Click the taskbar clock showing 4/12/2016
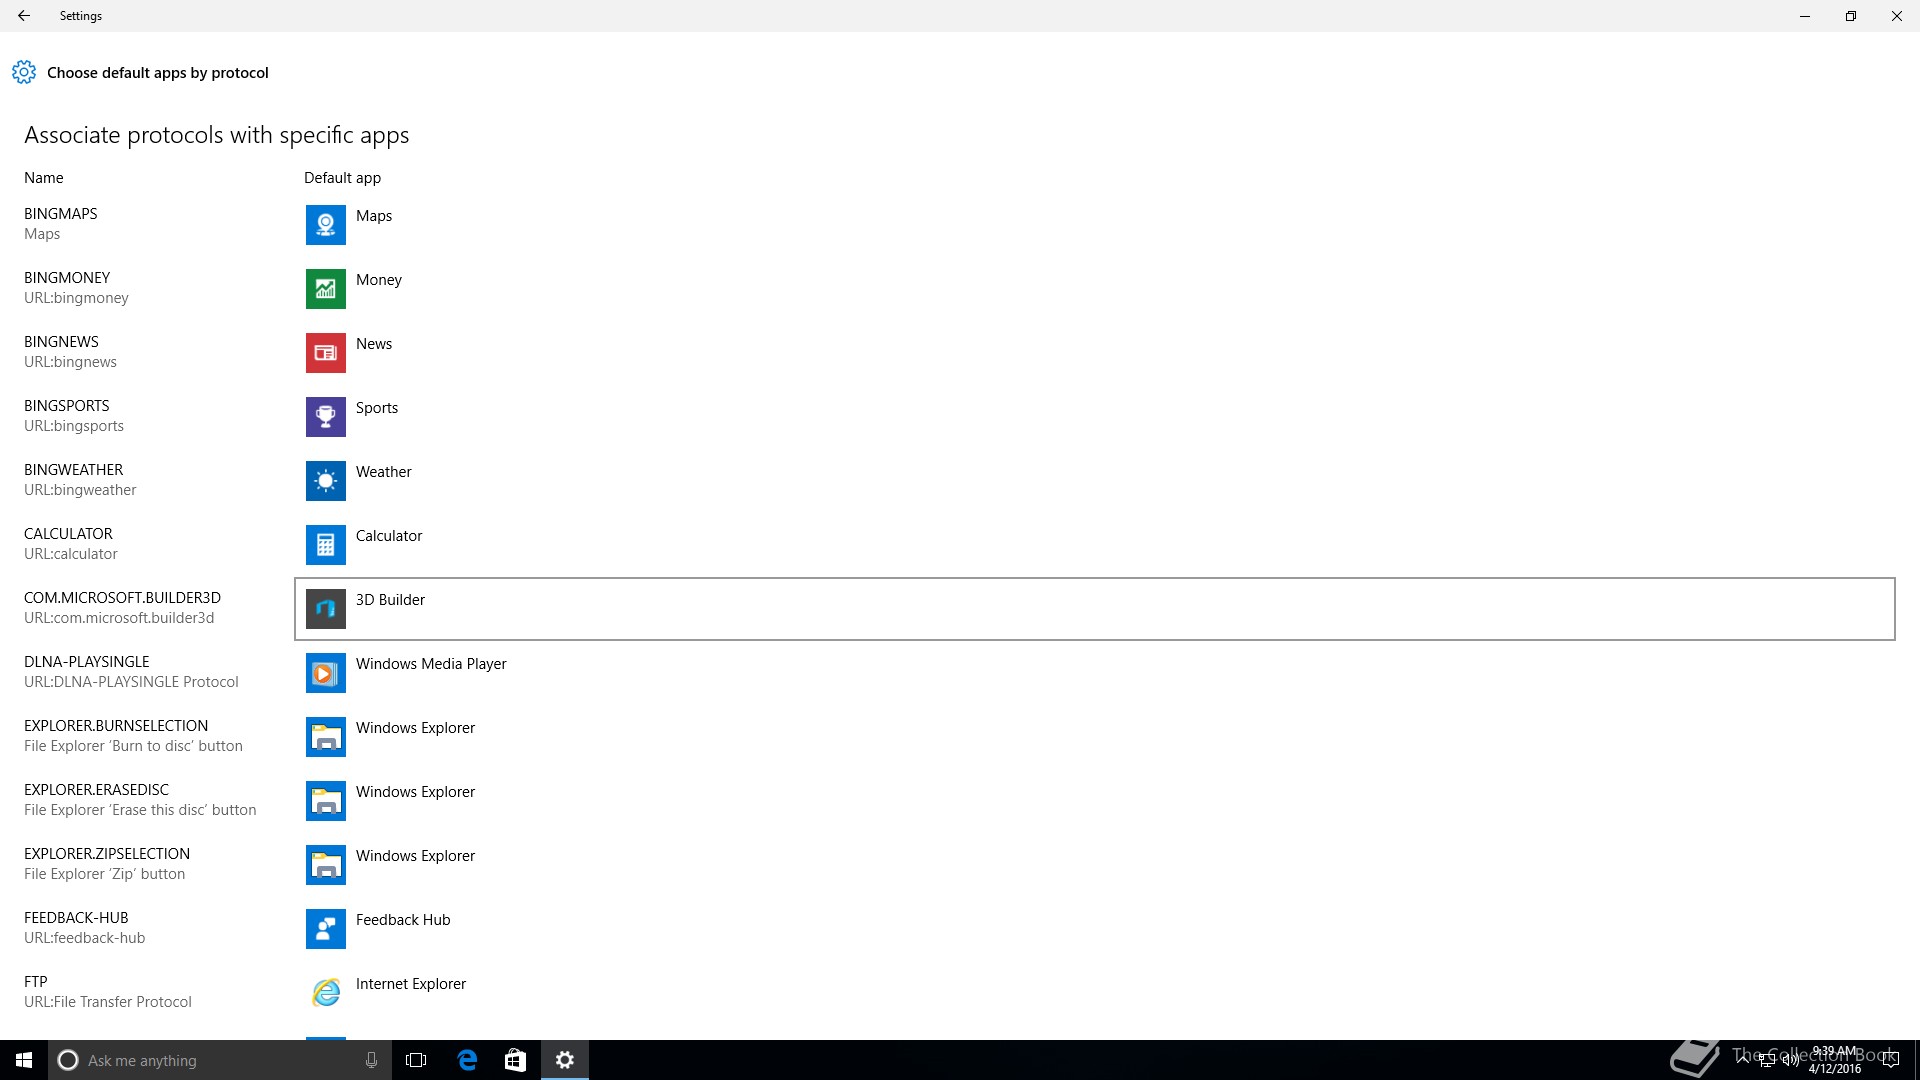The width and height of the screenshot is (1920, 1080). (1835, 1060)
